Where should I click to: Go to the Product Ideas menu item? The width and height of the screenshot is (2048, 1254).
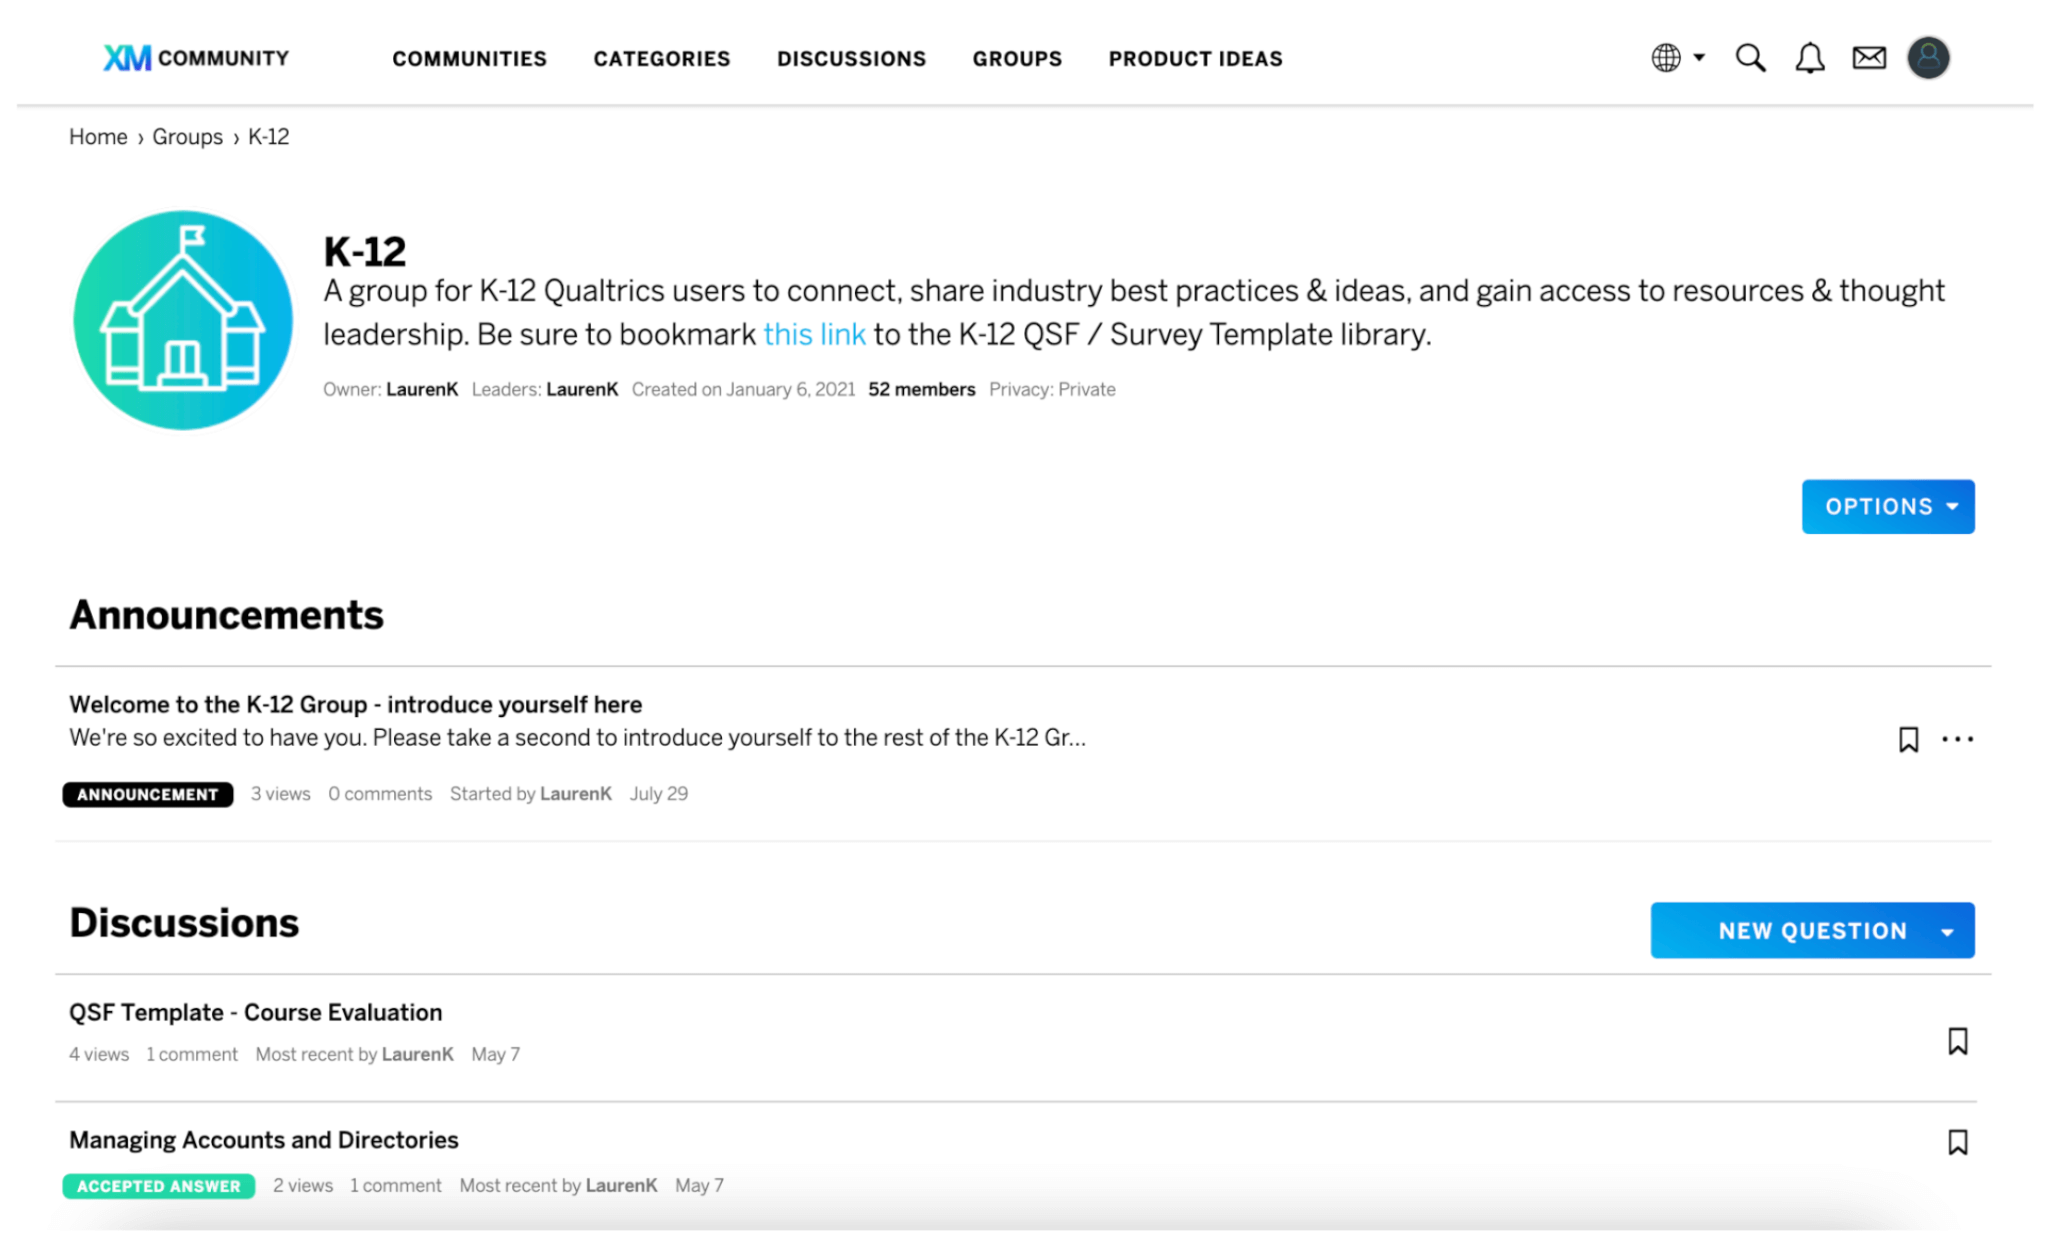pyautogui.click(x=1195, y=59)
